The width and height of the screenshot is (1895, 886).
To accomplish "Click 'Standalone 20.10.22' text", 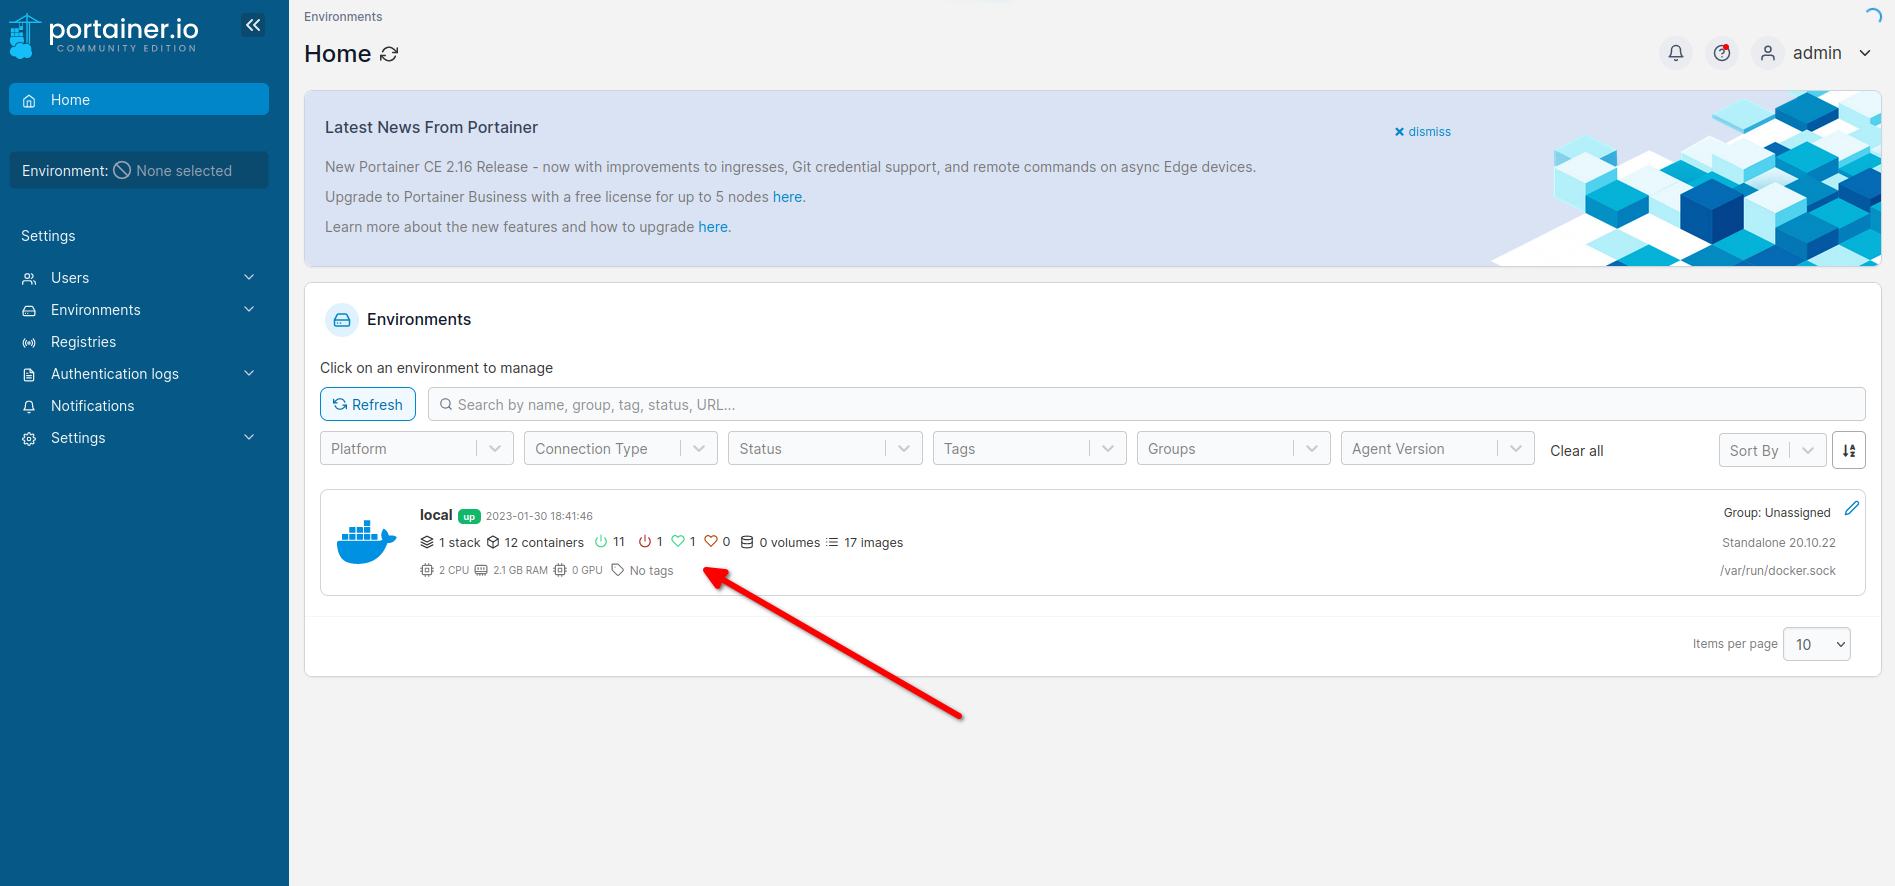I will tap(1779, 543).
